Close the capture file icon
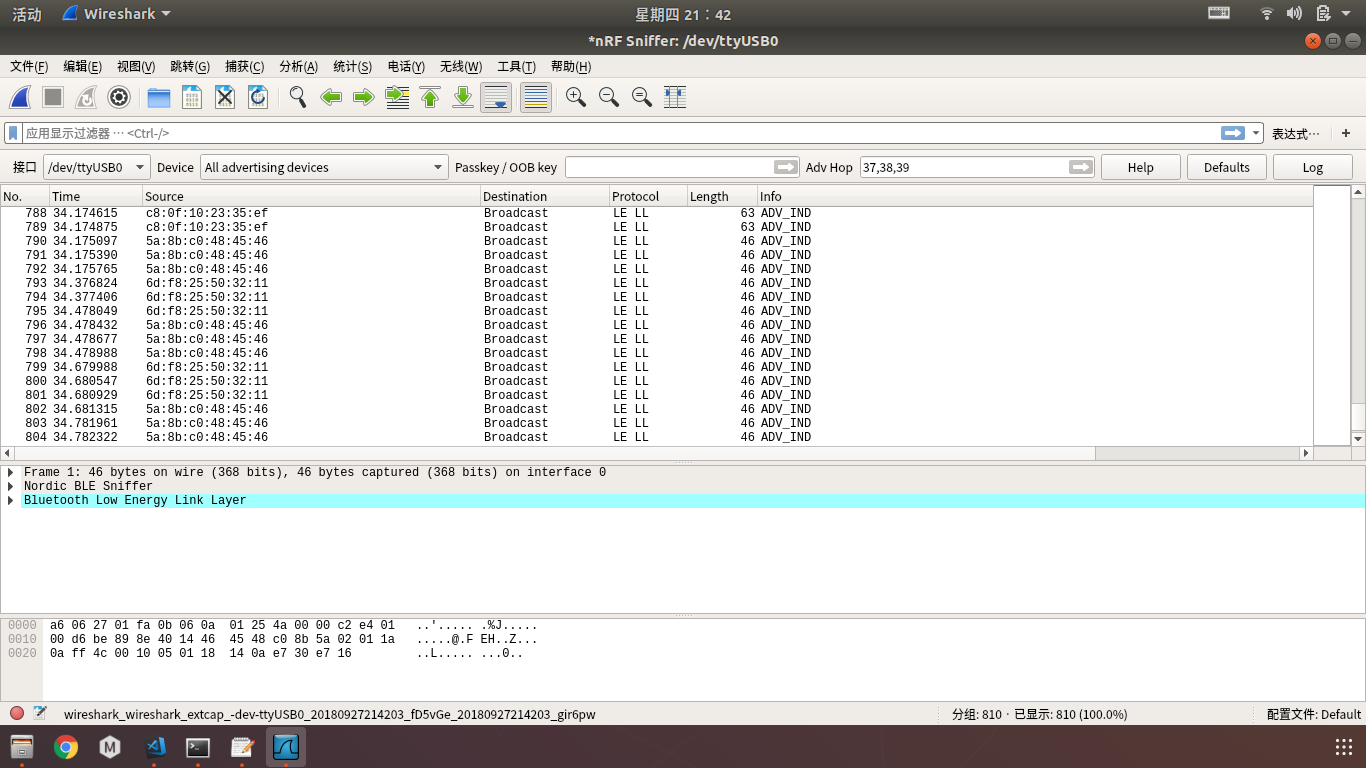Screen dimensions: 1366x768 (225, 97)
